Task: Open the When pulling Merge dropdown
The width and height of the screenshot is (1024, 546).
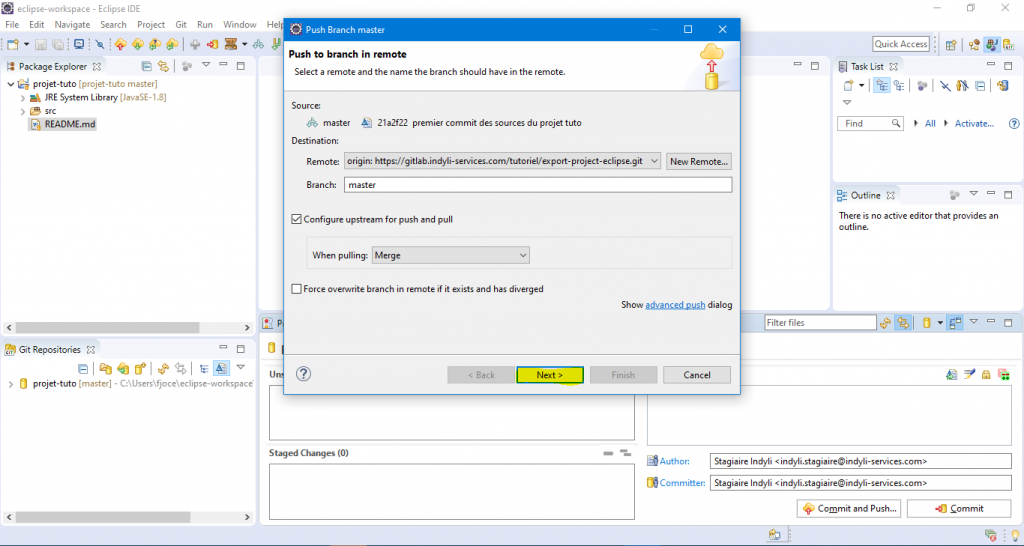Action: (x=451, y=255)
